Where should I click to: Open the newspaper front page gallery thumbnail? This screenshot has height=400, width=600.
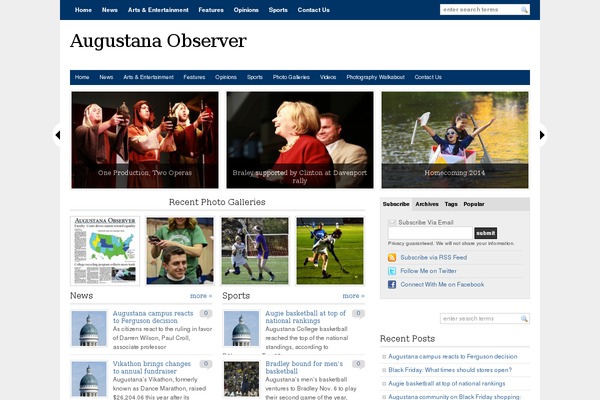pos(105,251)
